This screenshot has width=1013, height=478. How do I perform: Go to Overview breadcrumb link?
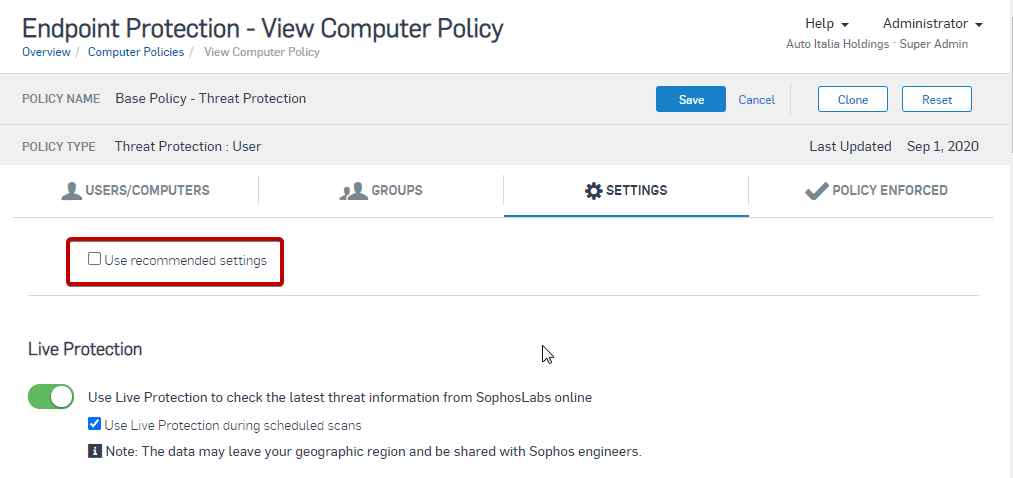click(46, 52)
